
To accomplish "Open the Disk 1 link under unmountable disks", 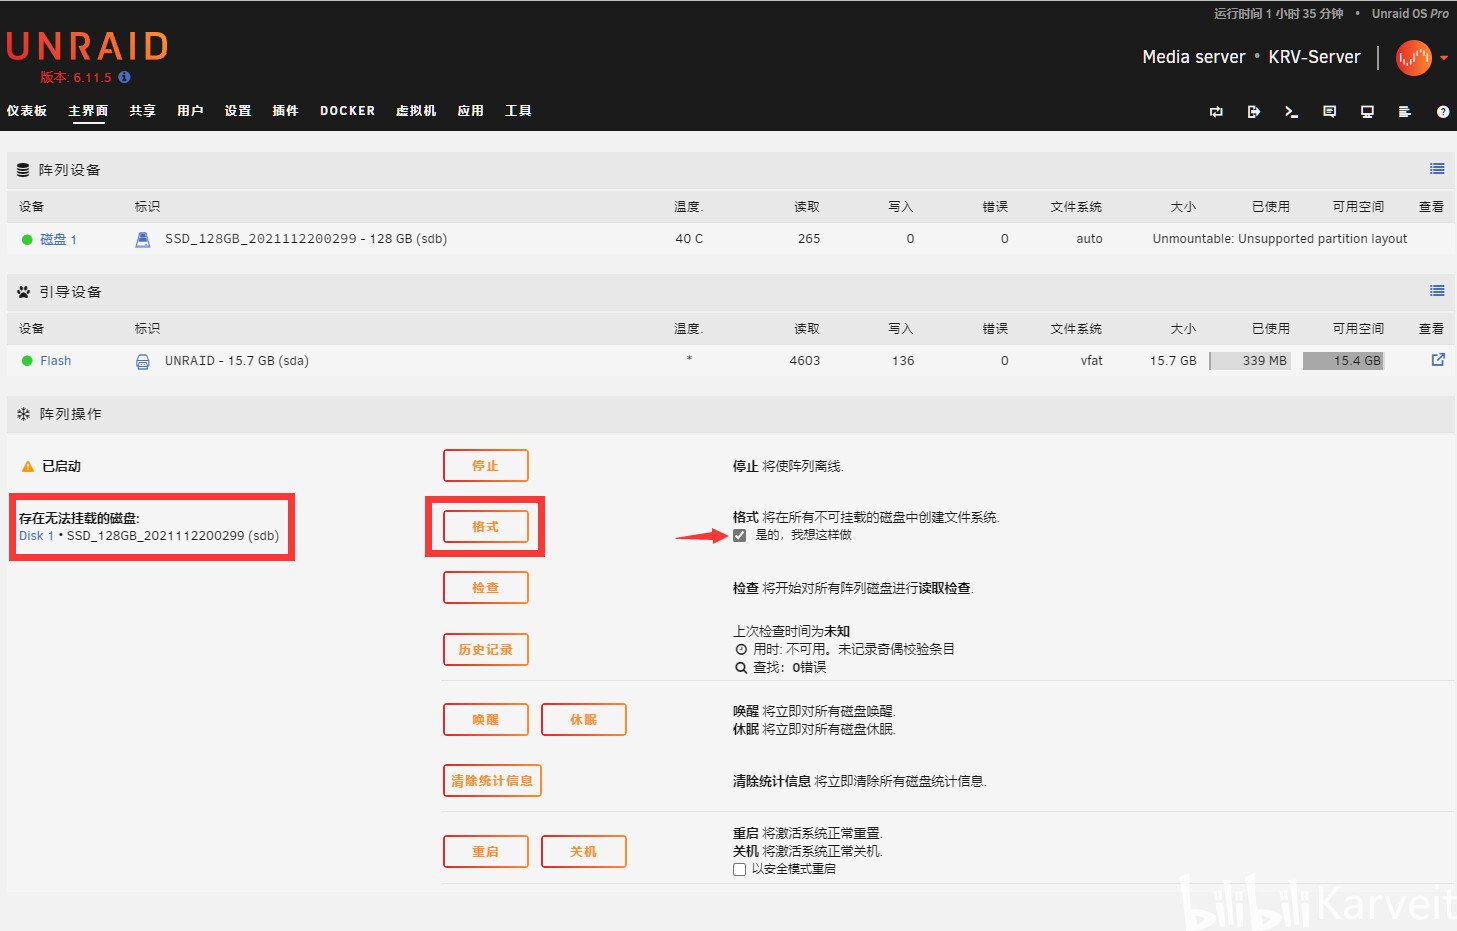I will pyautogui.click(x=37, y=536).
